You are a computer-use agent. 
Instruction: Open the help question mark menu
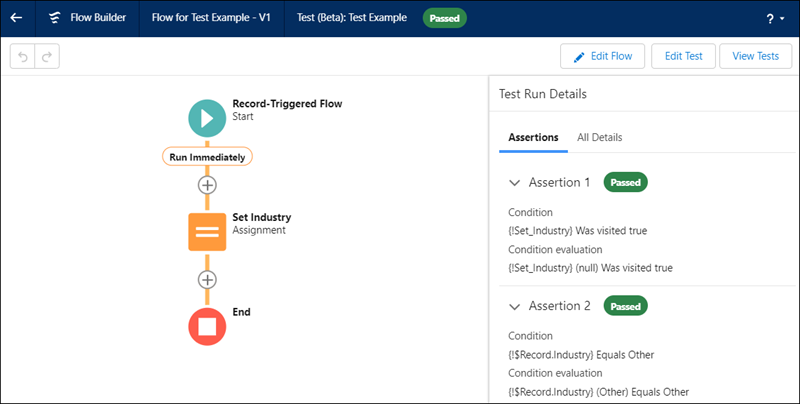pos(775,18)
